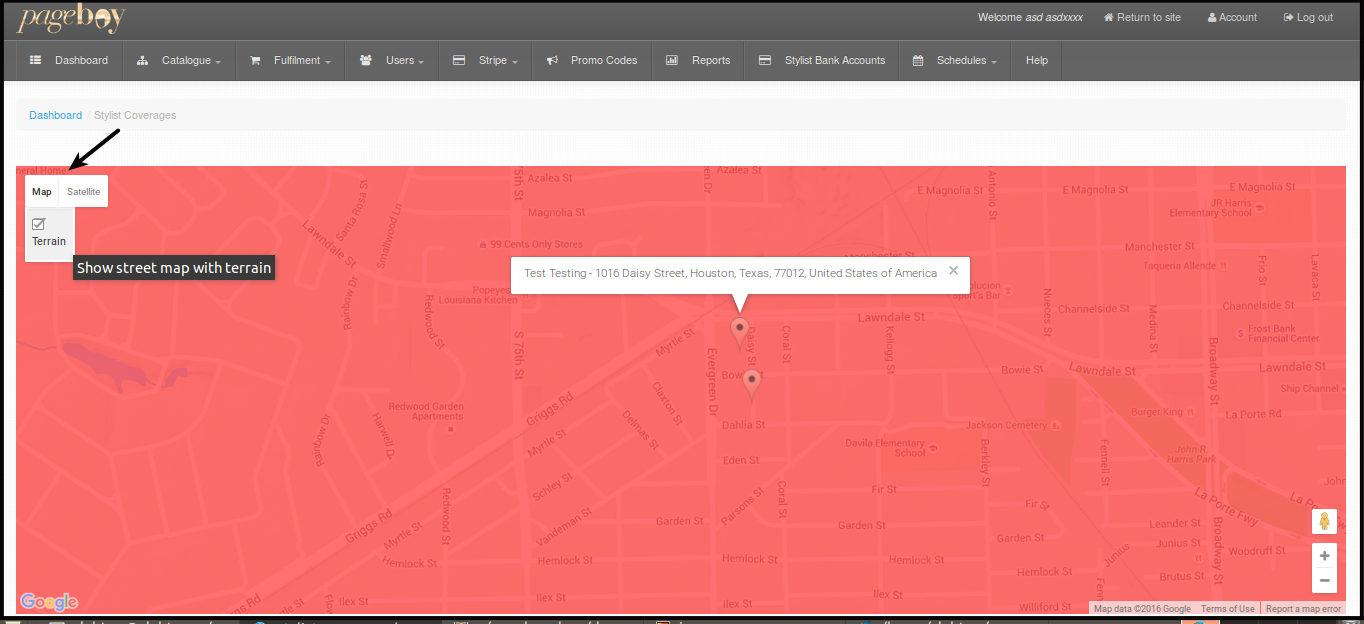Click the Fulfilment shopping cart icon
The image size is (1364, 624).
click(255, 60)
